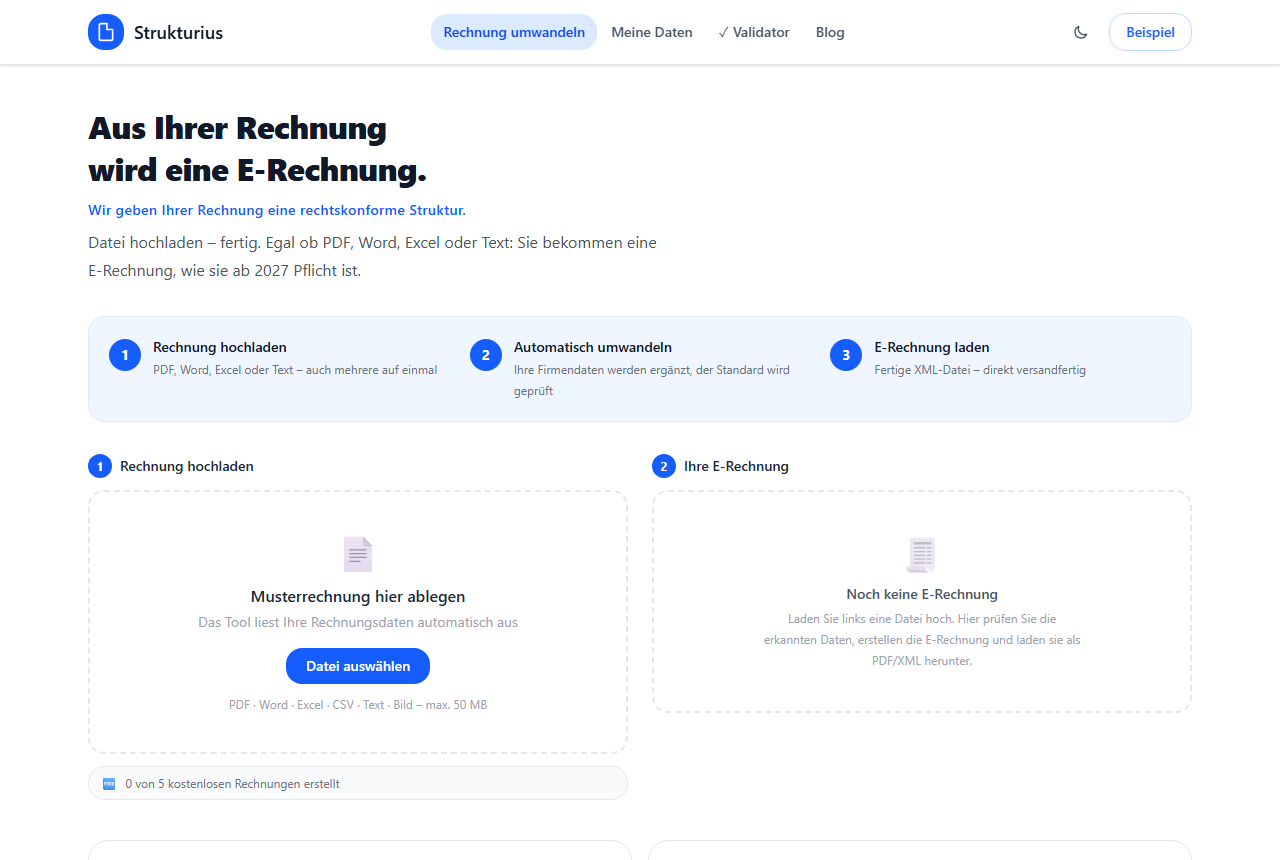
Task: Click the main headline "Aus Ihrer Rechnung"
Action: 237,128
